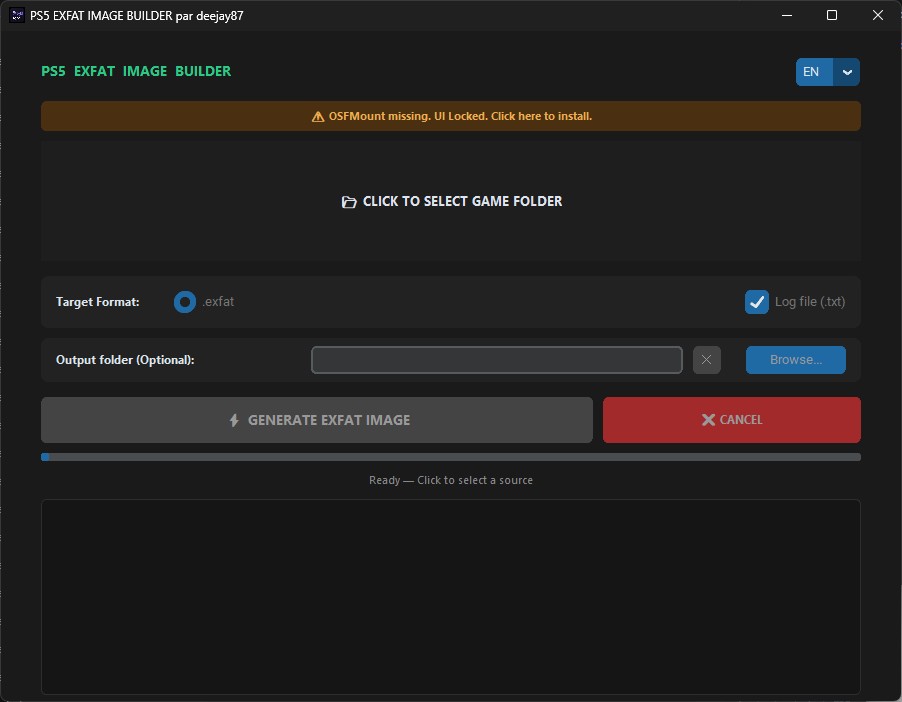Select the .exfat target format radio
The width and height of the screenshot is (902, 702).
tap(185, 302)
